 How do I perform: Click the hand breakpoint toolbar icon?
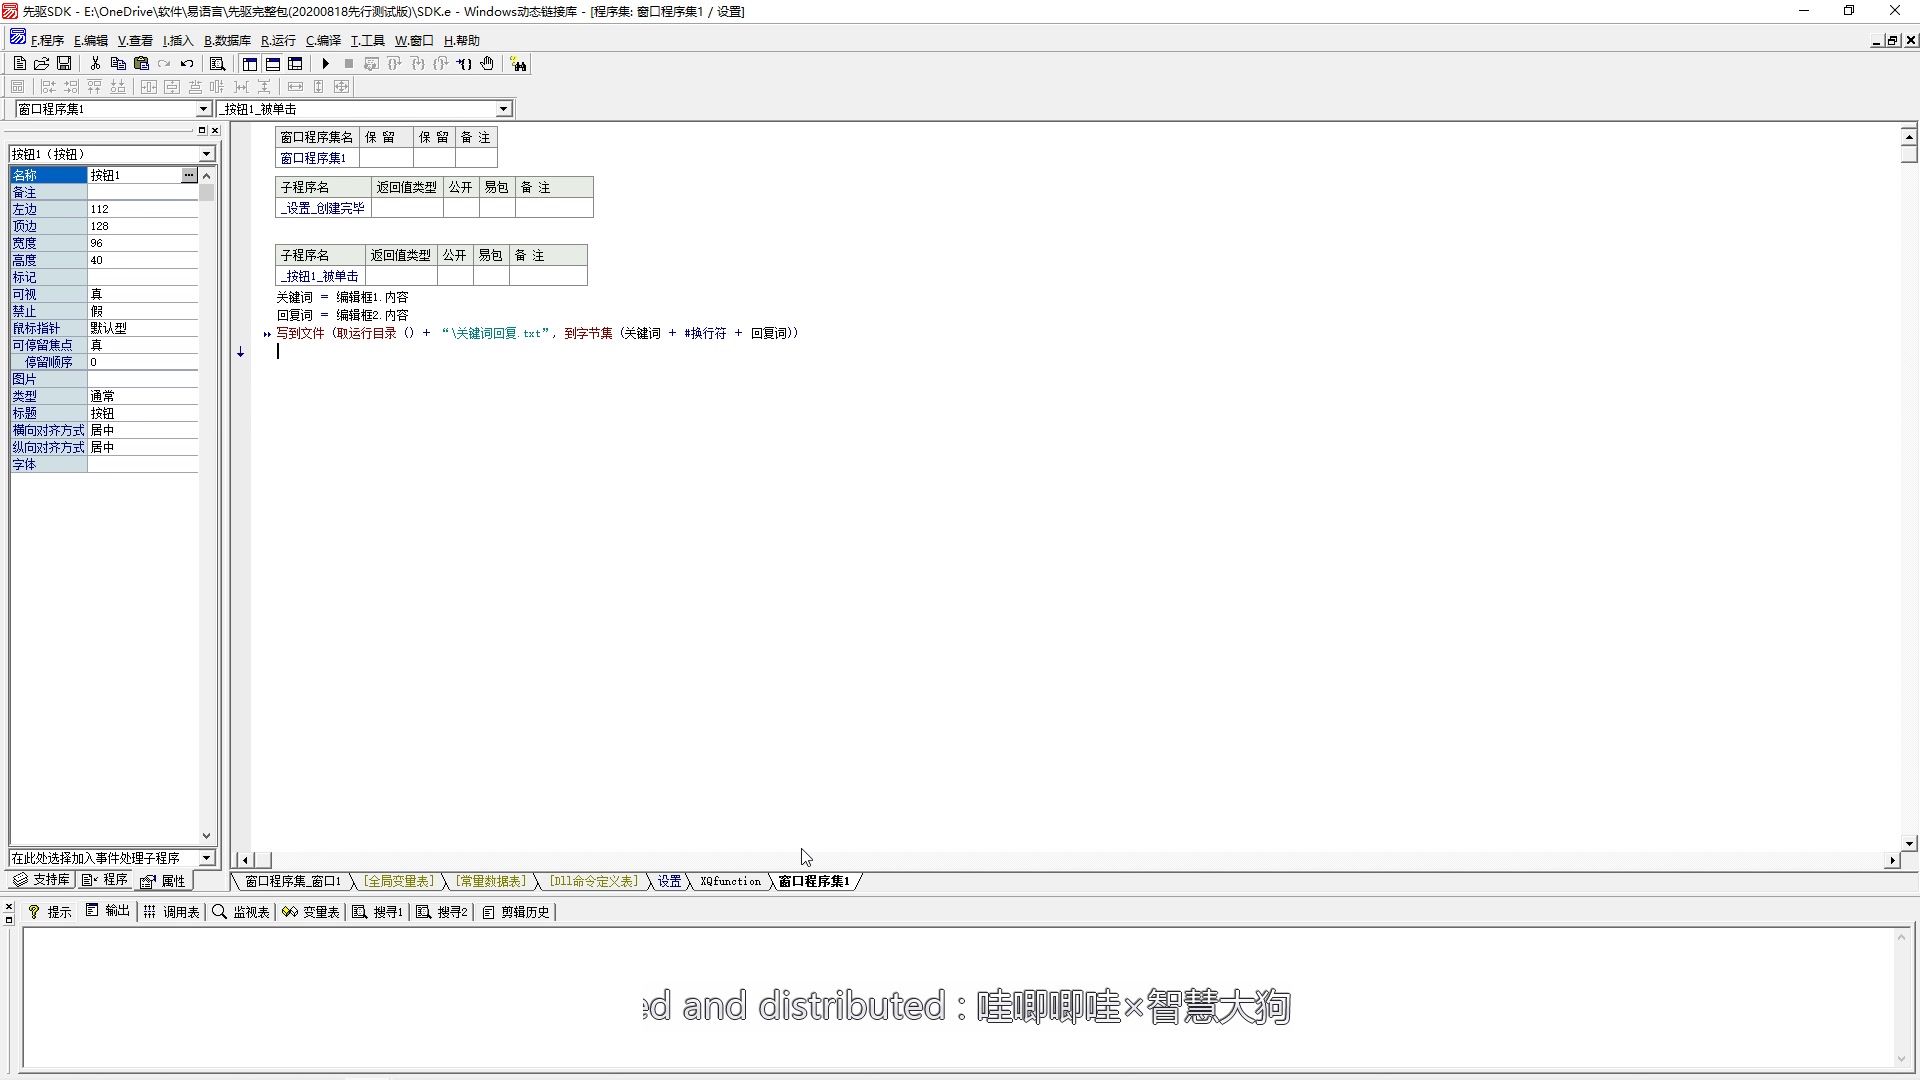pyautogui.click(x=487, y=64)
